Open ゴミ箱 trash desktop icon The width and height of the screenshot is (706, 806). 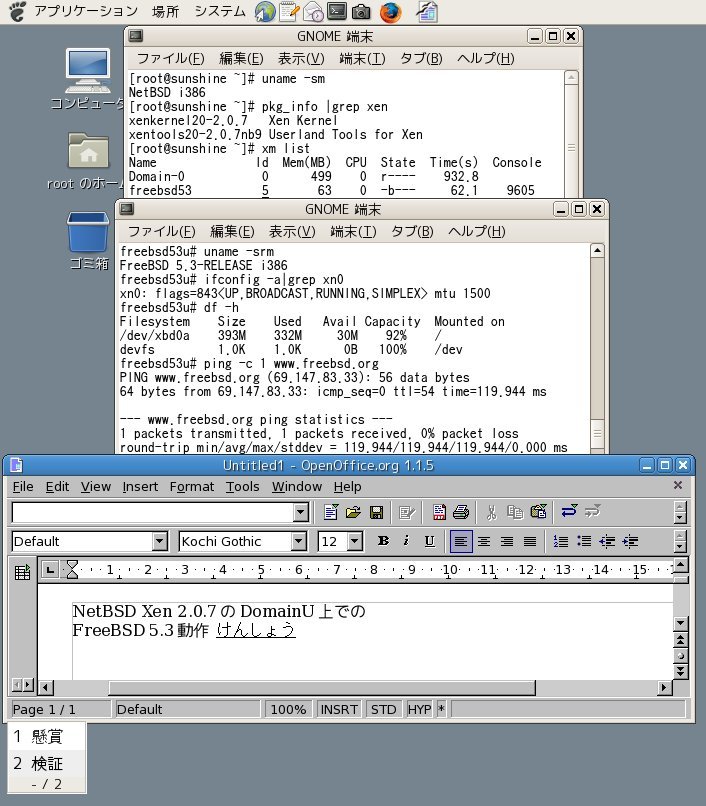(x=88, y=241)
